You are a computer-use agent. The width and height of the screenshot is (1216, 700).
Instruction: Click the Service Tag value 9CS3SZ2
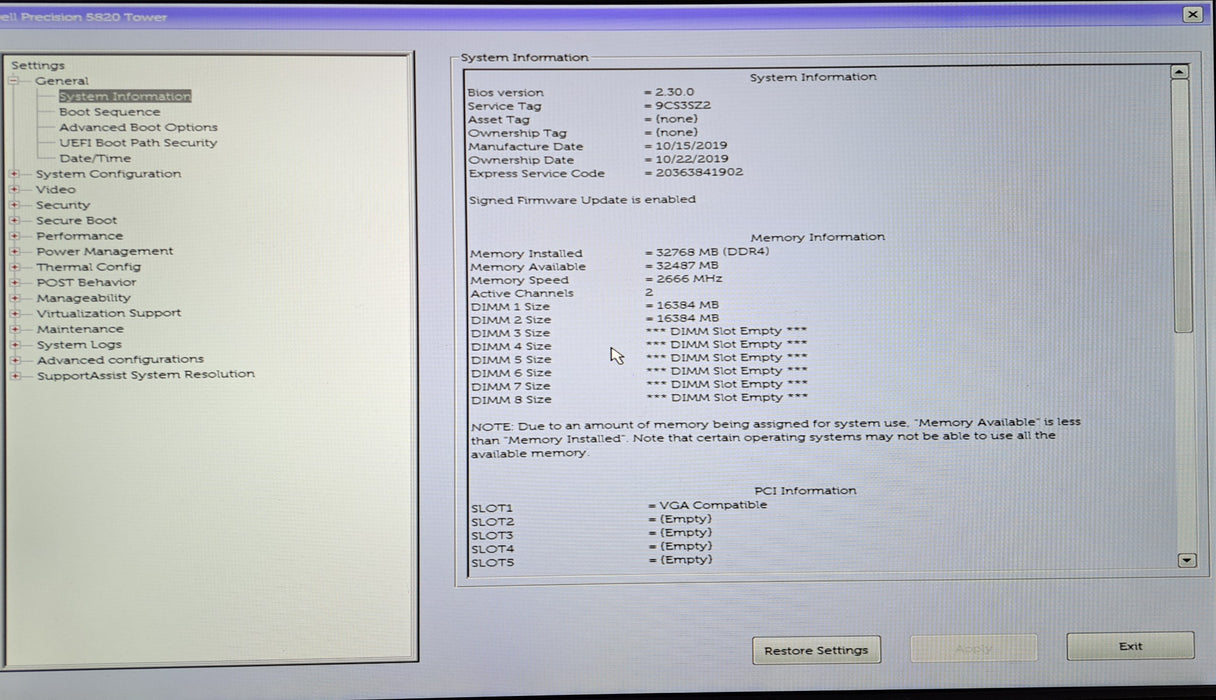[x=683, y=105]
